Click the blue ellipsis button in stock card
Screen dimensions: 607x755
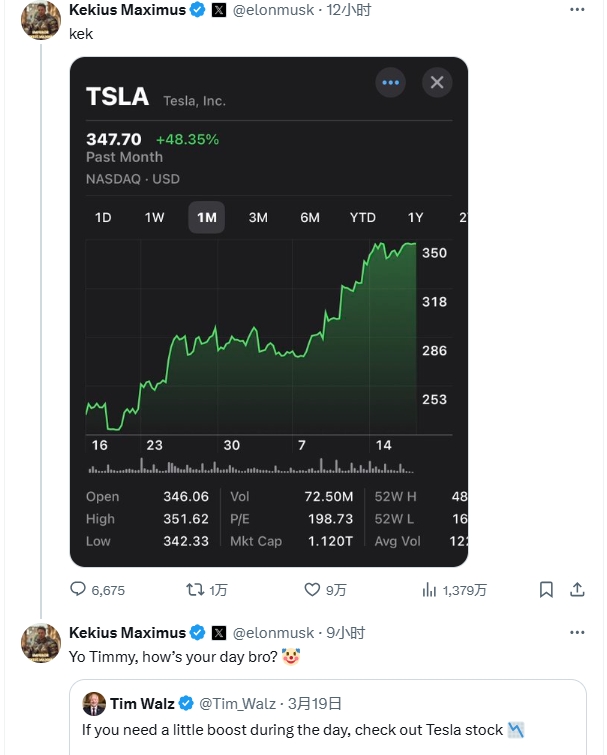(x=390, y=82)
